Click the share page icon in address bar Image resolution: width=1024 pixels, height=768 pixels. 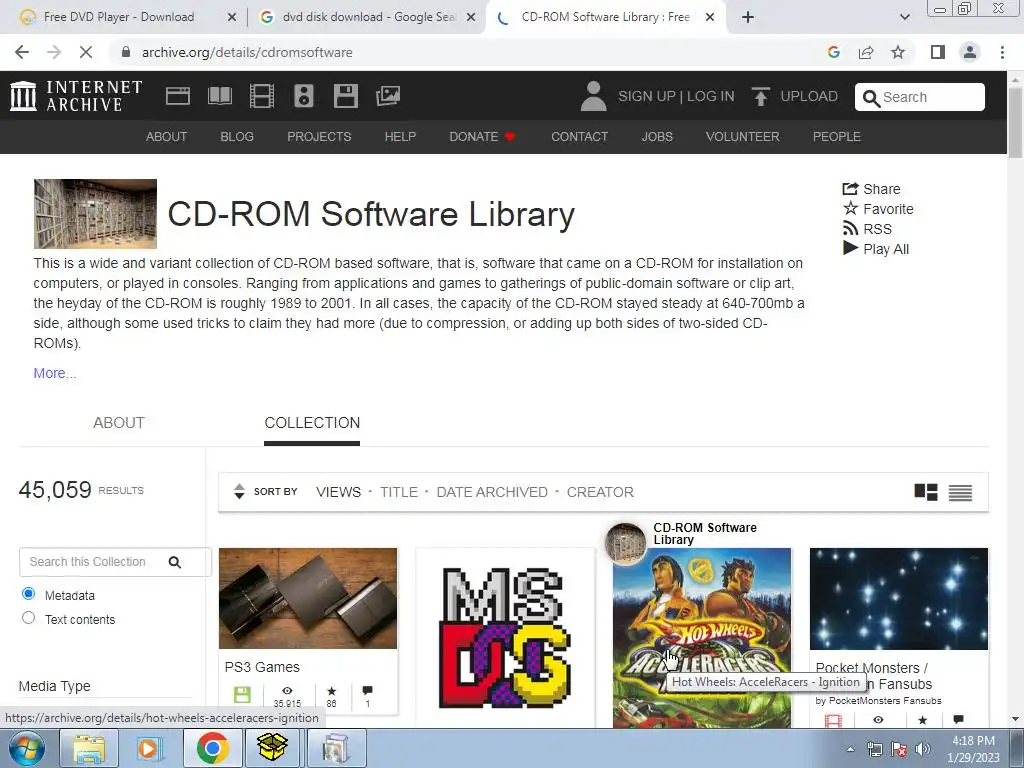click(x=866, y=52)
